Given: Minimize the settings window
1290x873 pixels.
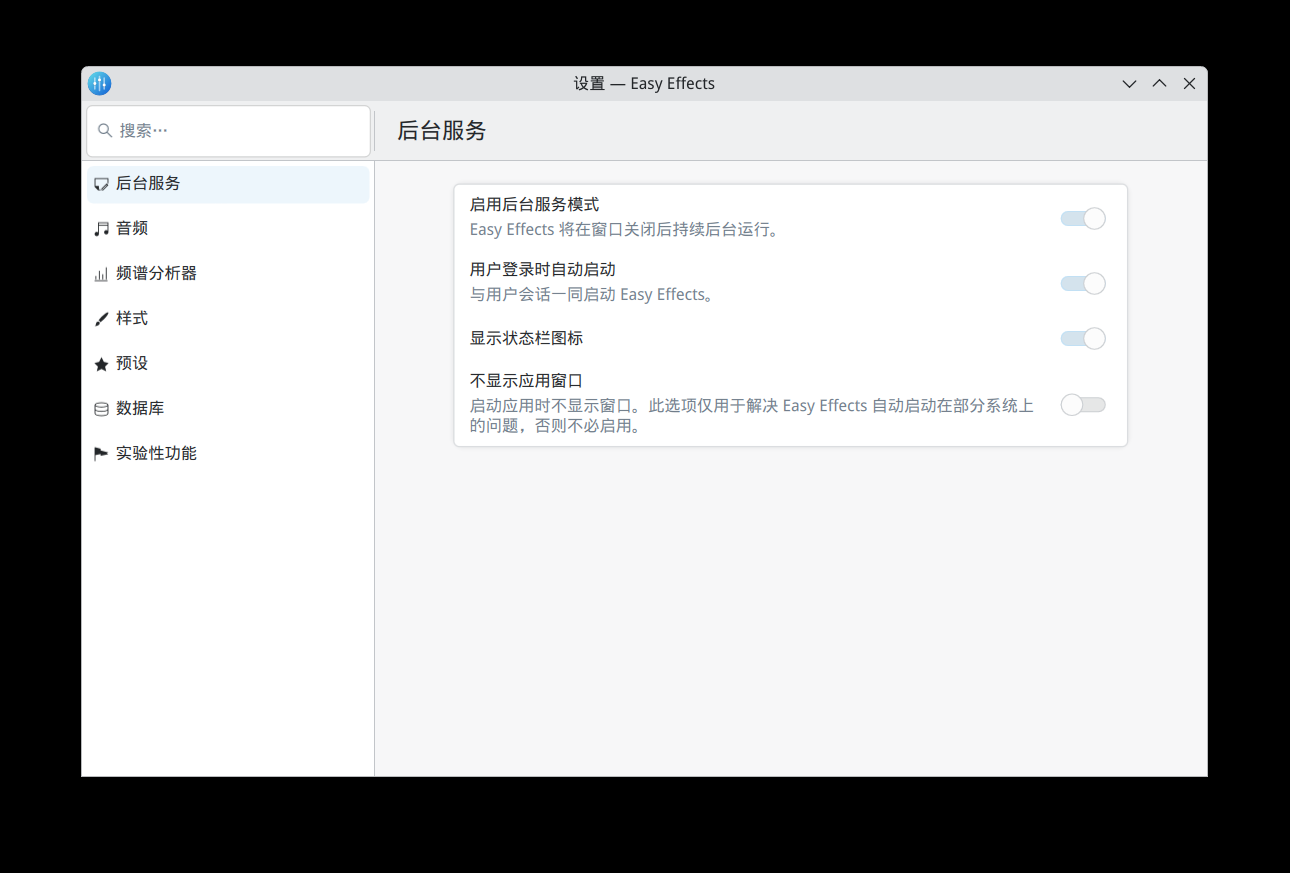Looking at the screenshot, I should [x=1129, y=84].
